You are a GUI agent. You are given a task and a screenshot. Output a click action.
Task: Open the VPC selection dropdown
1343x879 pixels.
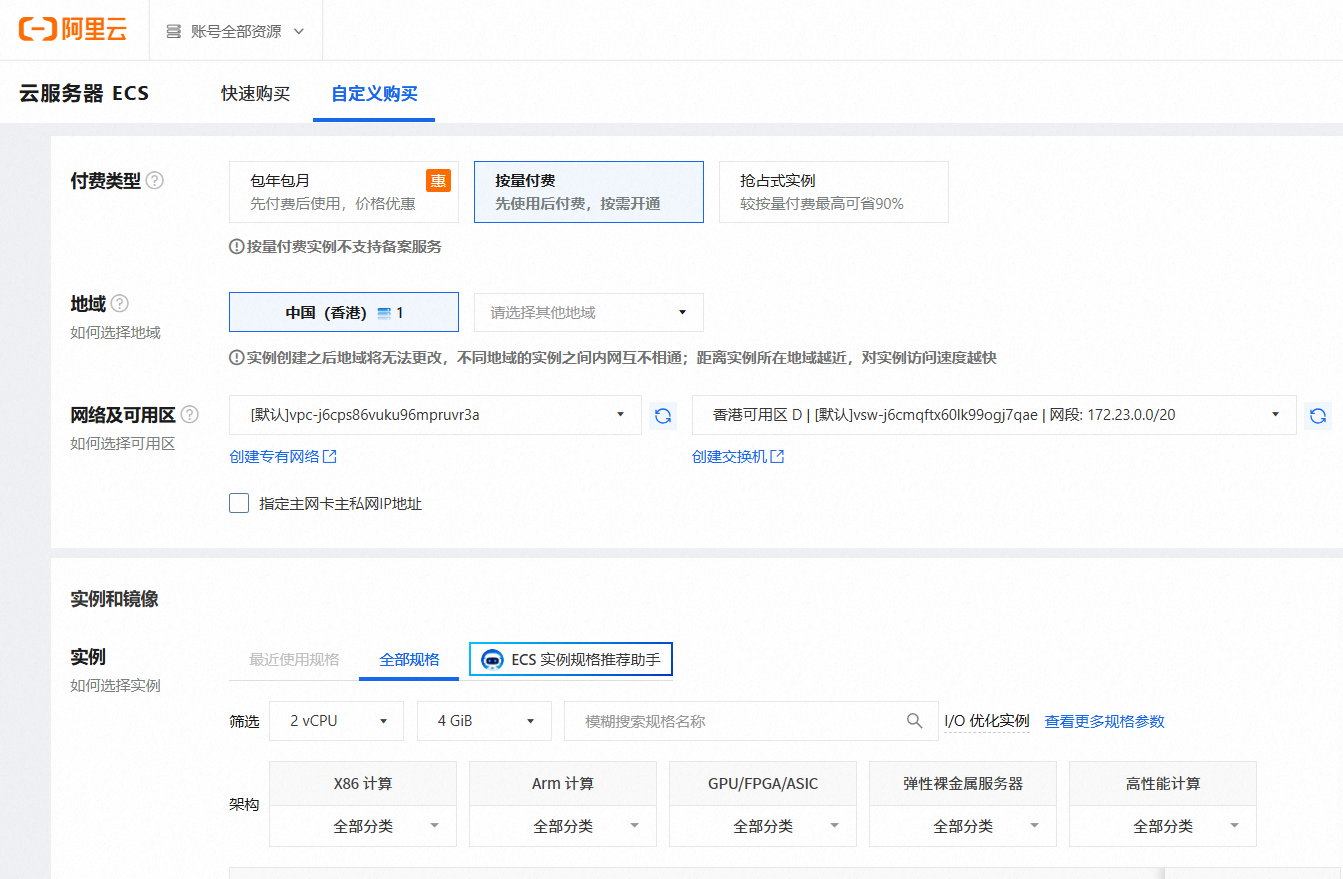(435, 415)
